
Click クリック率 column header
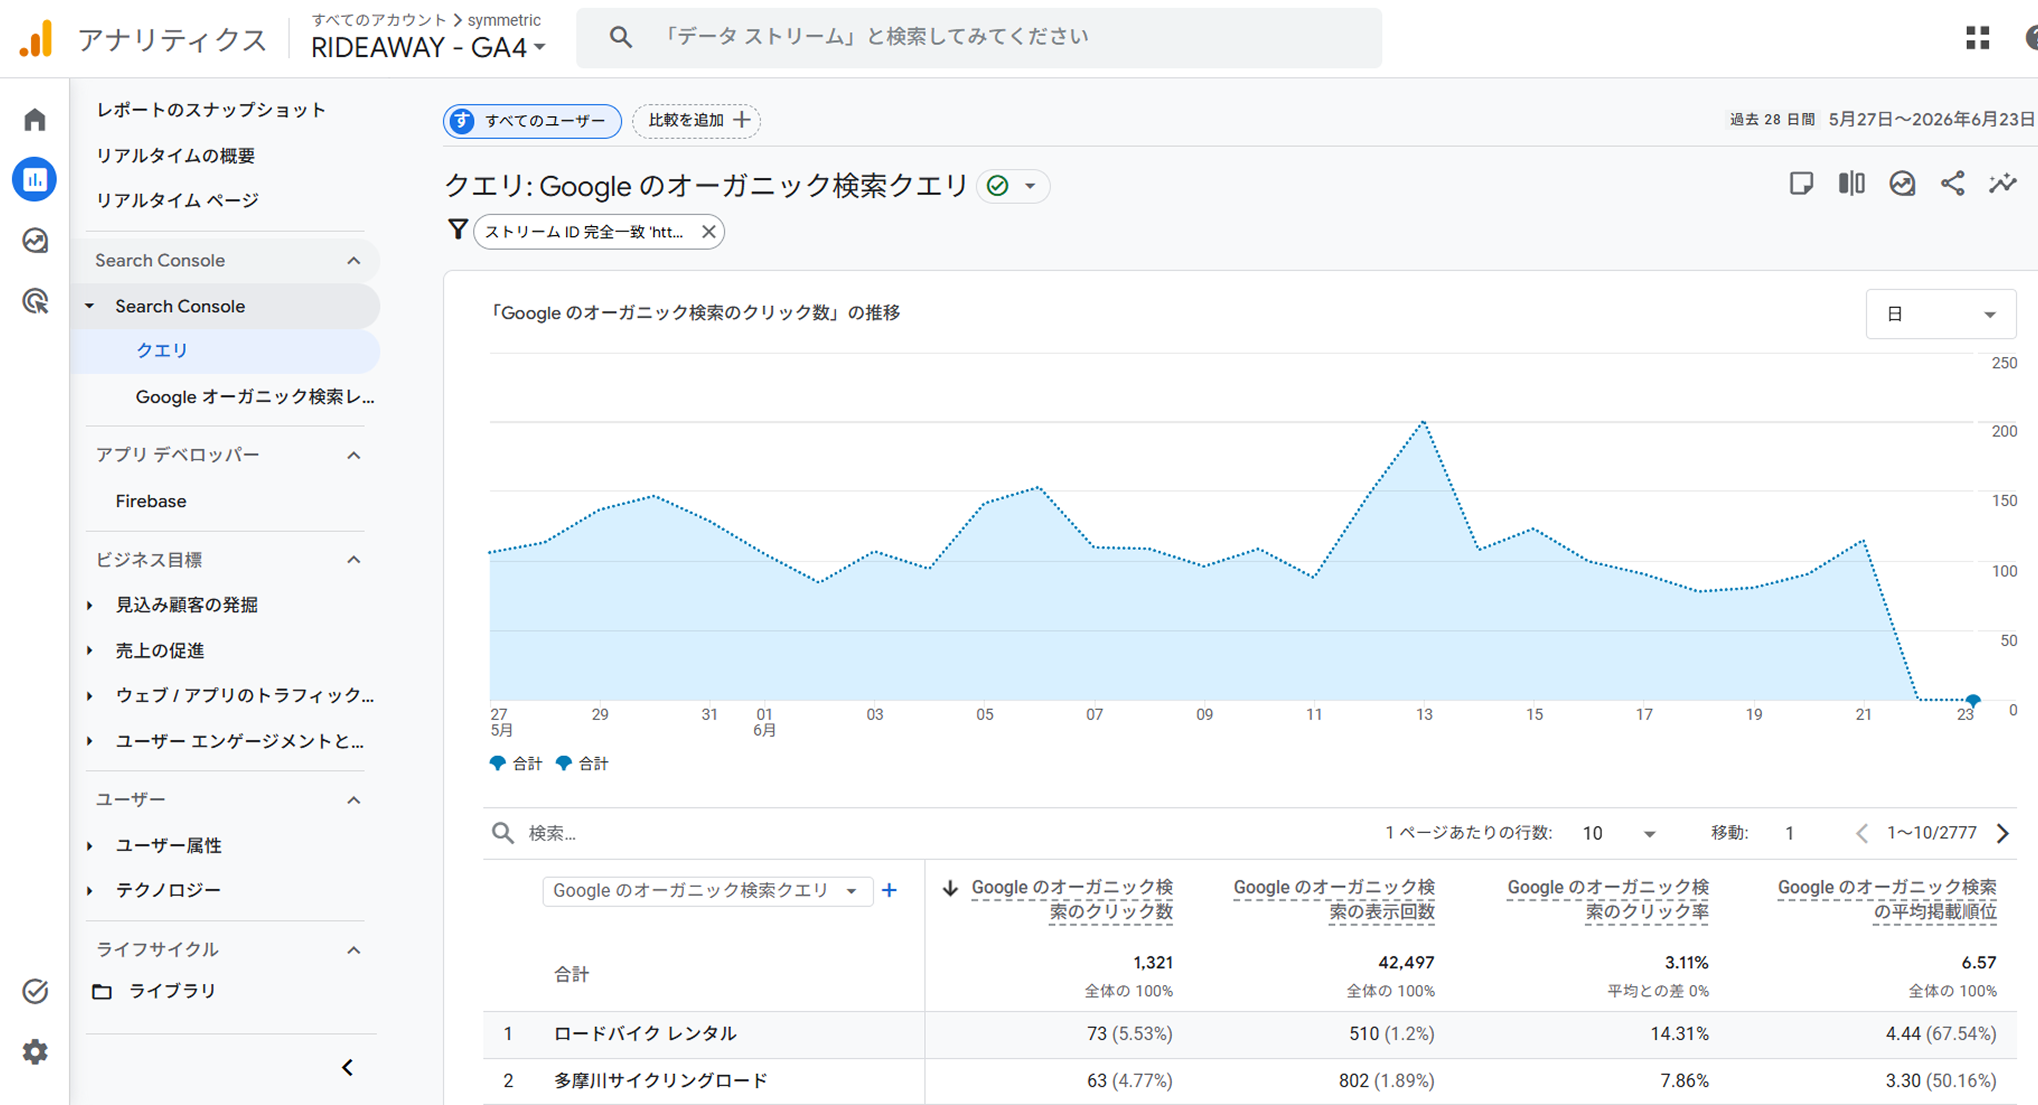[x=1607, y=899]
